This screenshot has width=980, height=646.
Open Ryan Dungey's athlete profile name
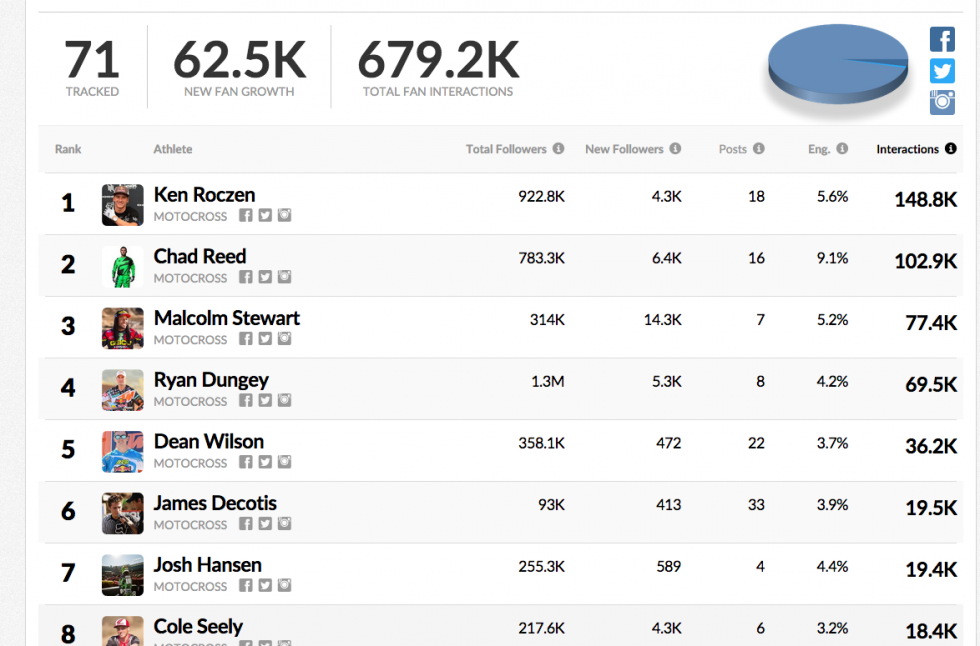pyautogui.click(x=211, y=380)
